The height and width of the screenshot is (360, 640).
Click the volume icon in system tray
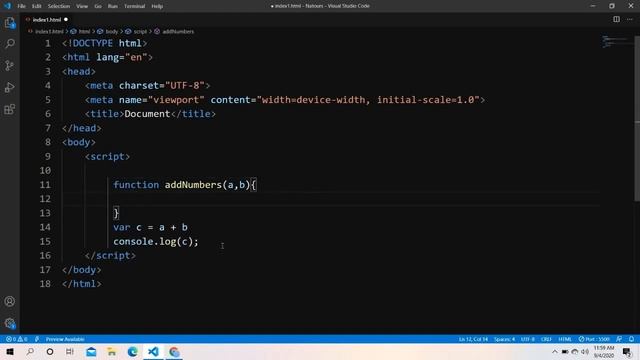pos(585,352)
